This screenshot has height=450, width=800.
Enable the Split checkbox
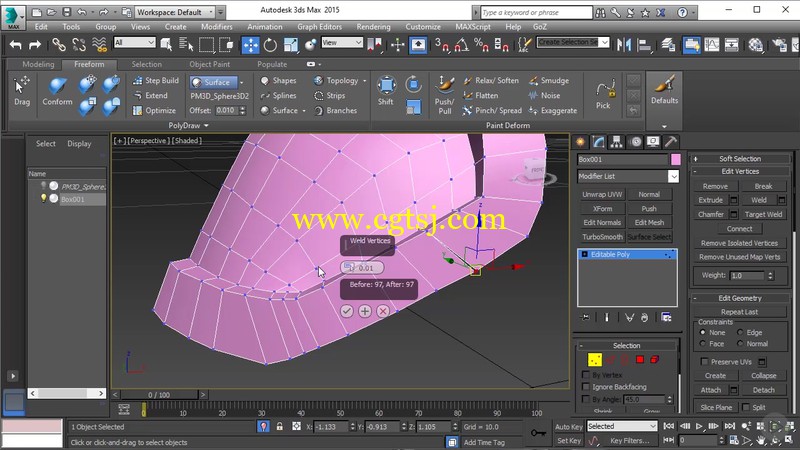[x=746, y=407]
